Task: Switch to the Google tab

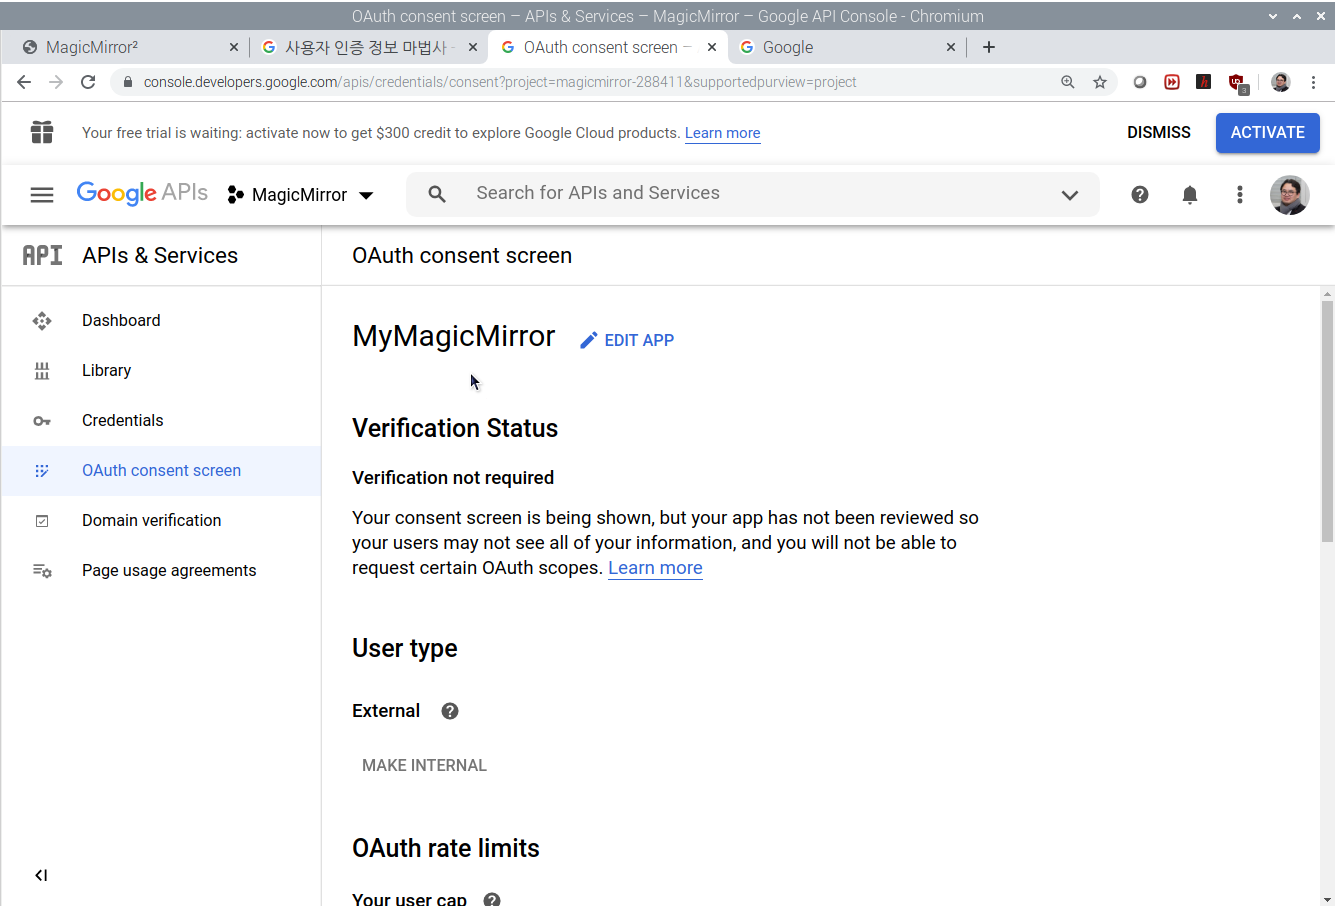Action: pyautogui.click(x=848, y=47)
